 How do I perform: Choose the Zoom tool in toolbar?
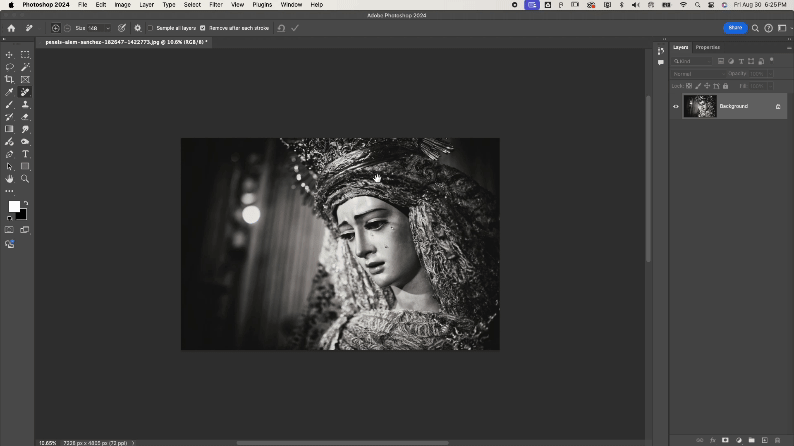(25, 179)
